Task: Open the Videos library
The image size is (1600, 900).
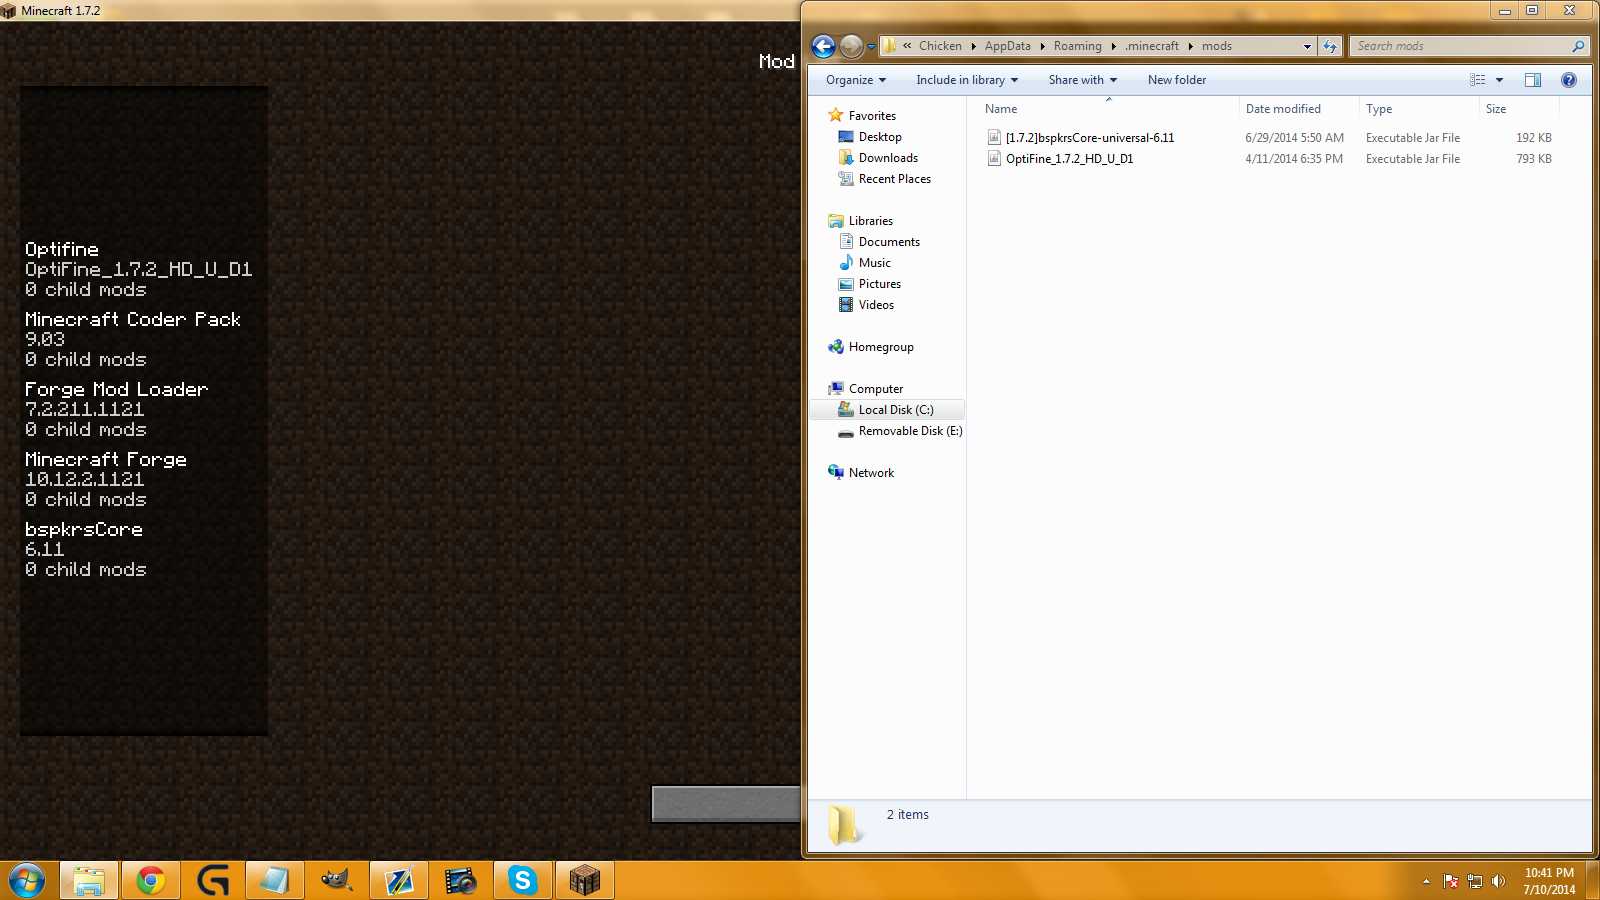Action: point(876,305)
